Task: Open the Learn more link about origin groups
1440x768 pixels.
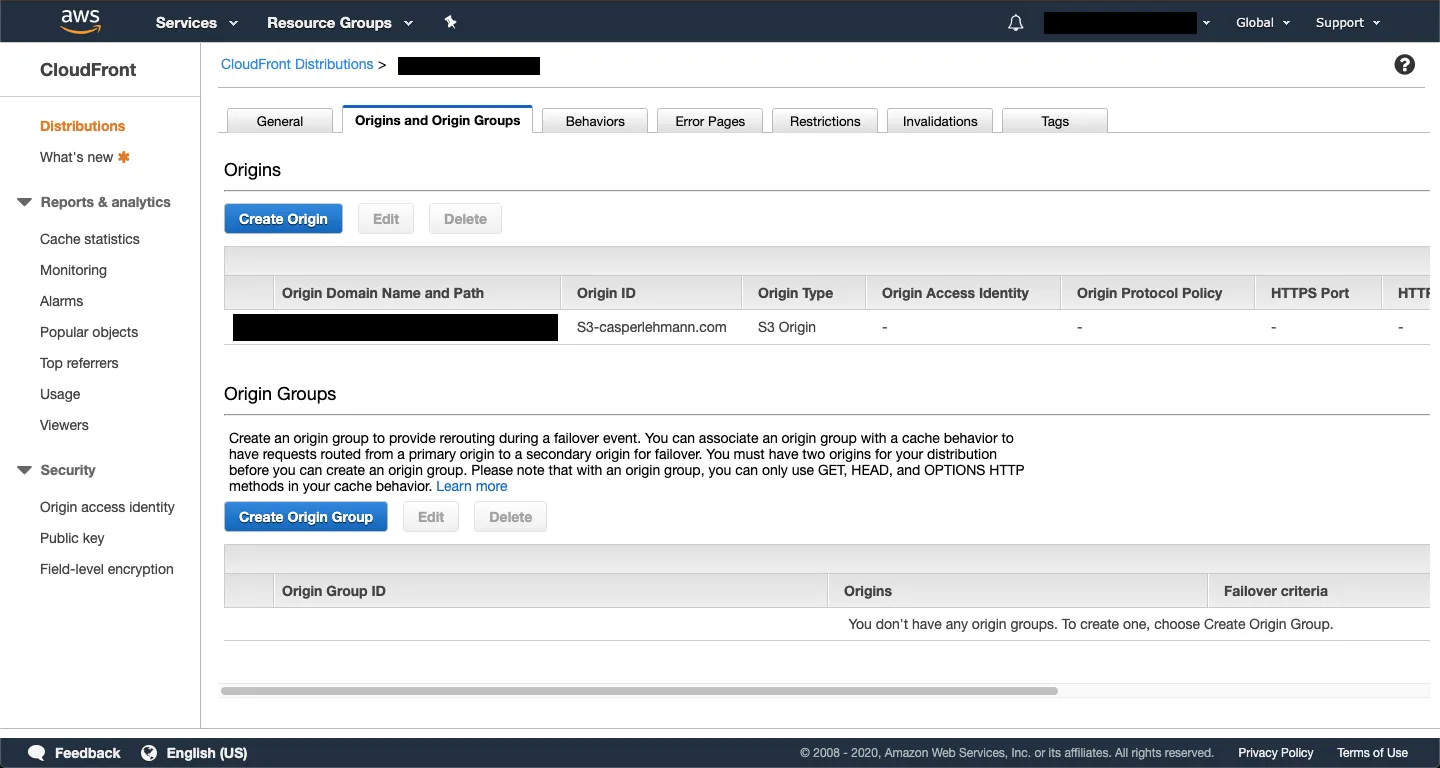Action: pos(471,486)
